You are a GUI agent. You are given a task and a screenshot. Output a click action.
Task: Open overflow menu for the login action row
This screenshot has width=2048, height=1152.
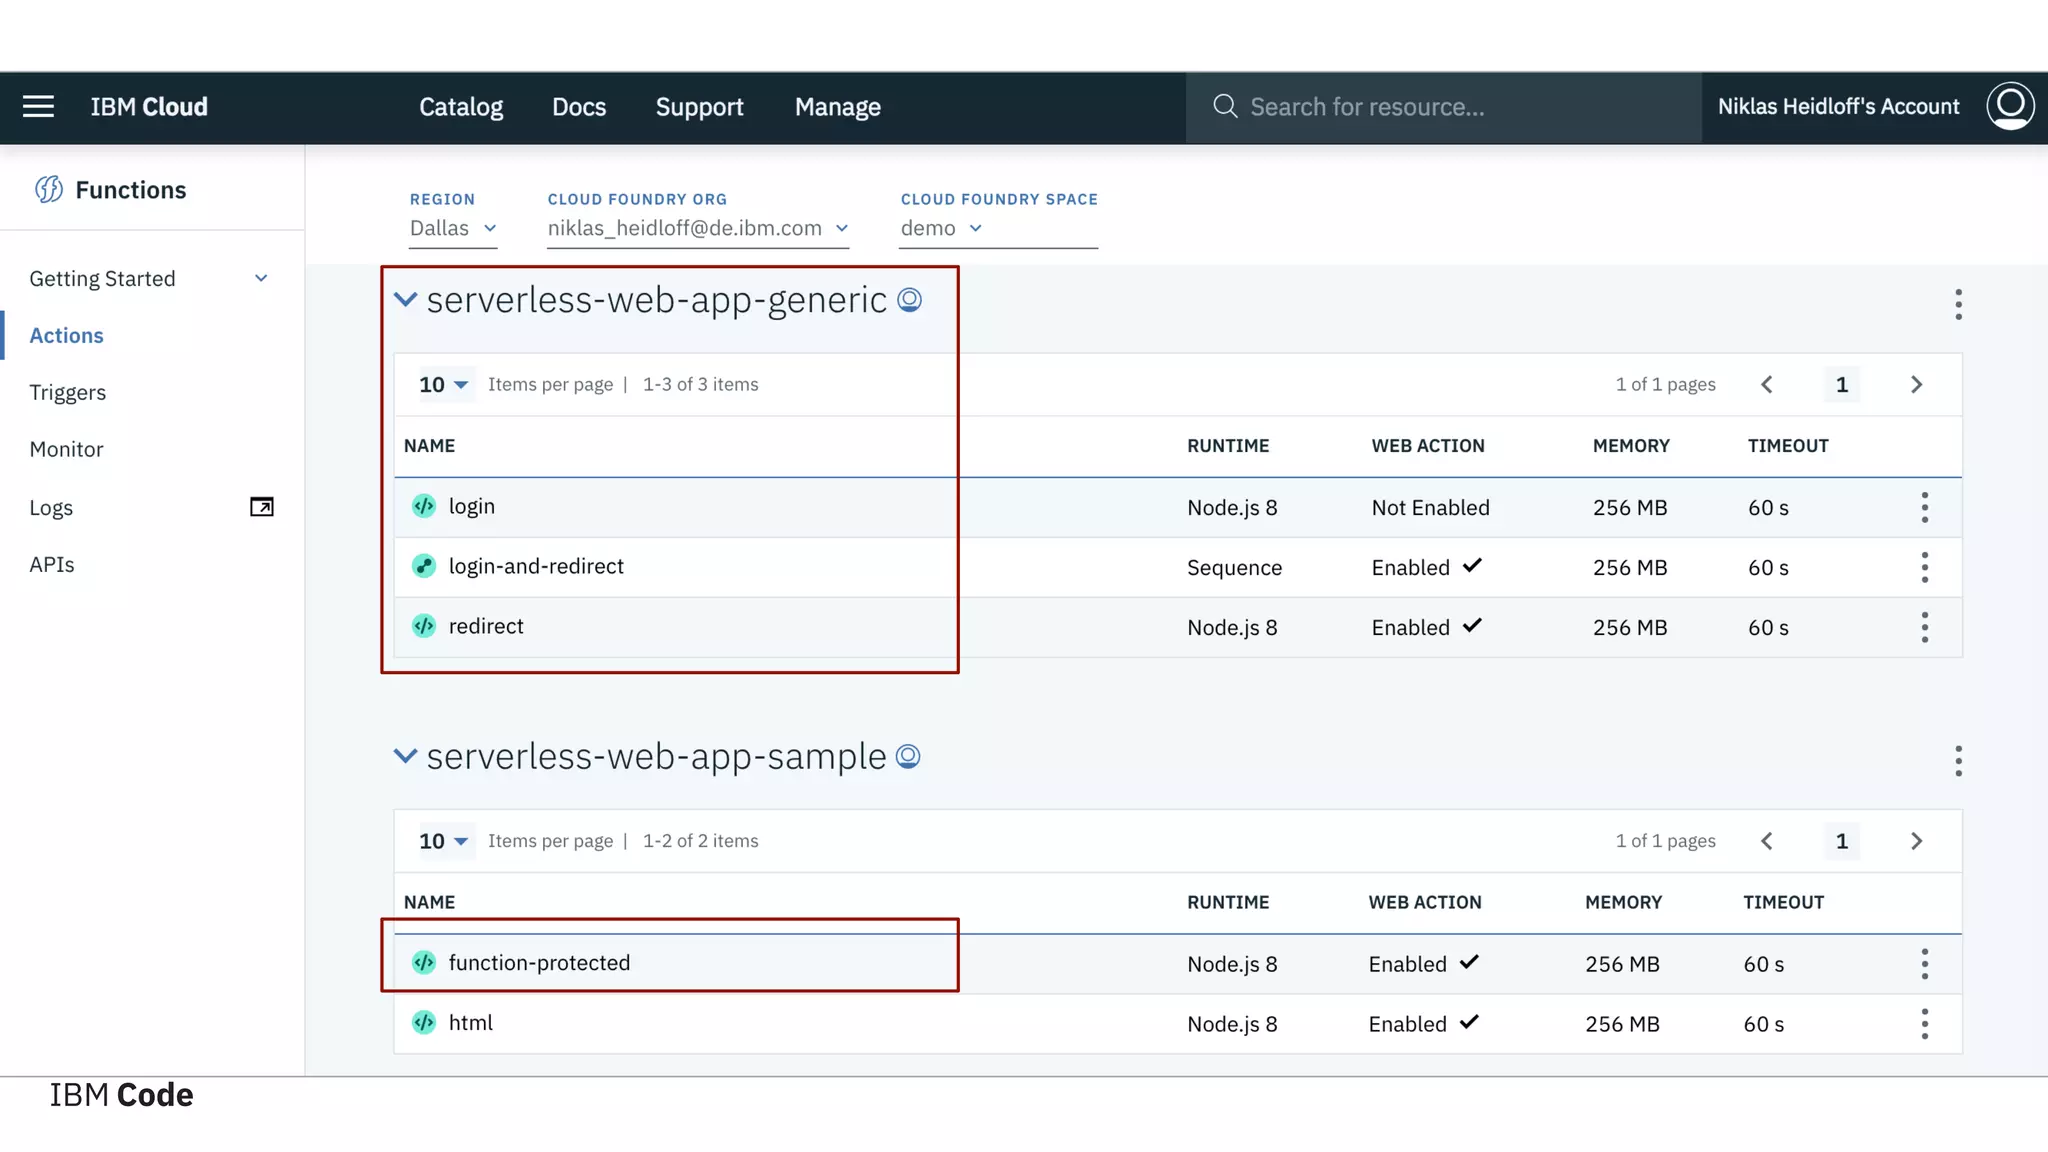1924,508
